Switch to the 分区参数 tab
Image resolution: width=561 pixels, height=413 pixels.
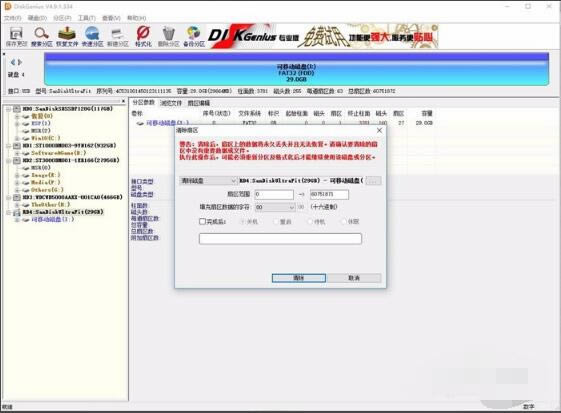tap(143, 102)
